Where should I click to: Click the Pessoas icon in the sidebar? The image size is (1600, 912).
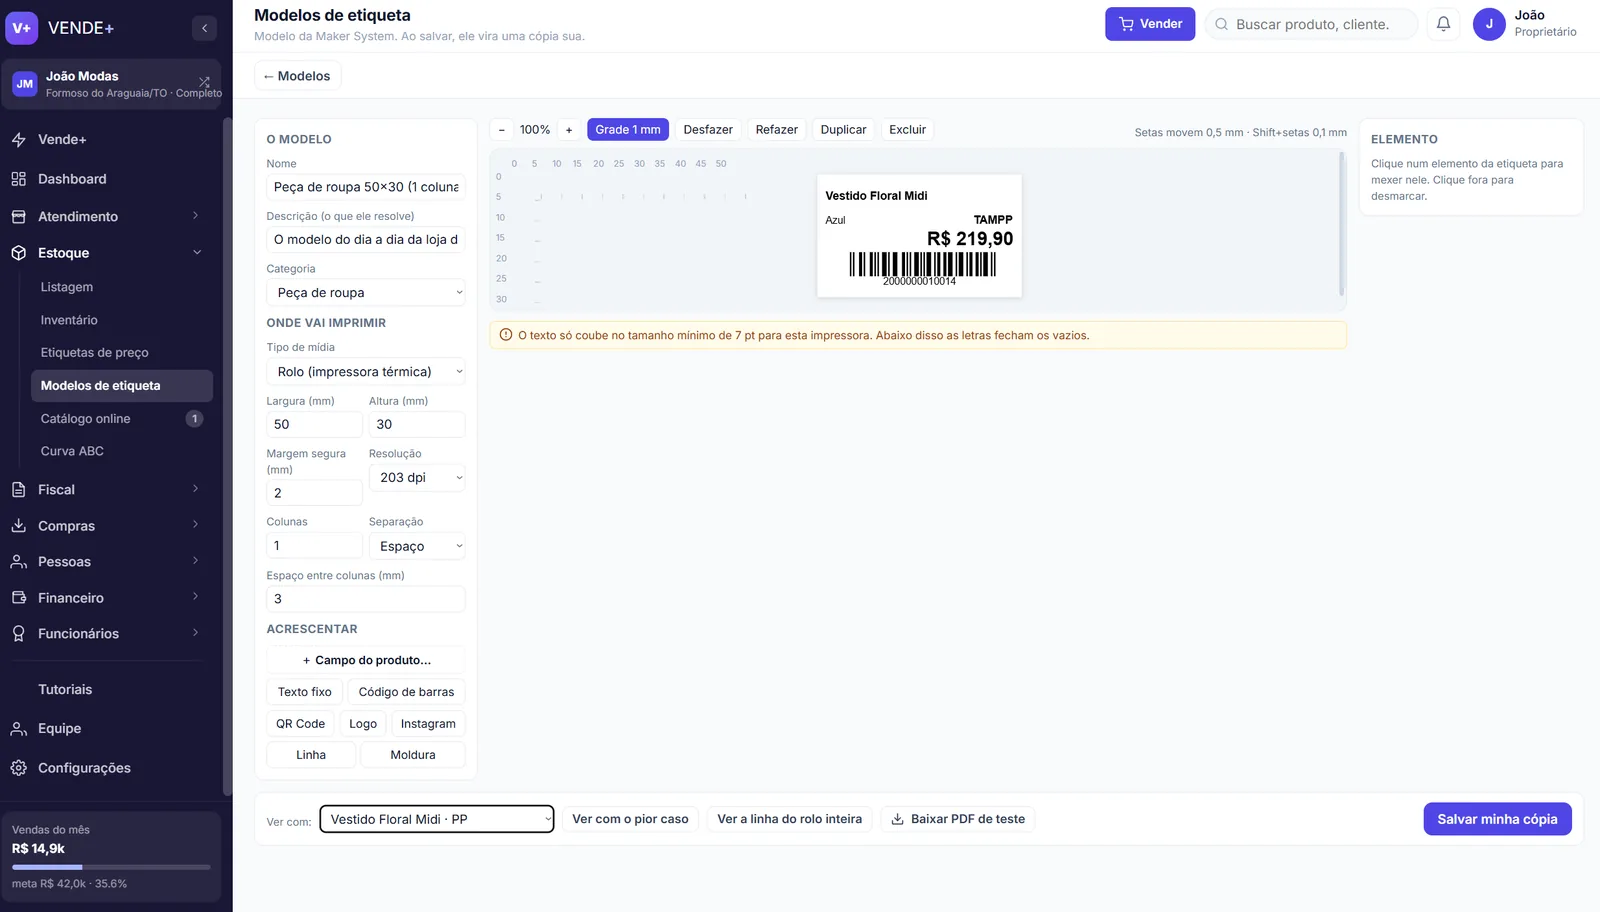pos(18,562)
